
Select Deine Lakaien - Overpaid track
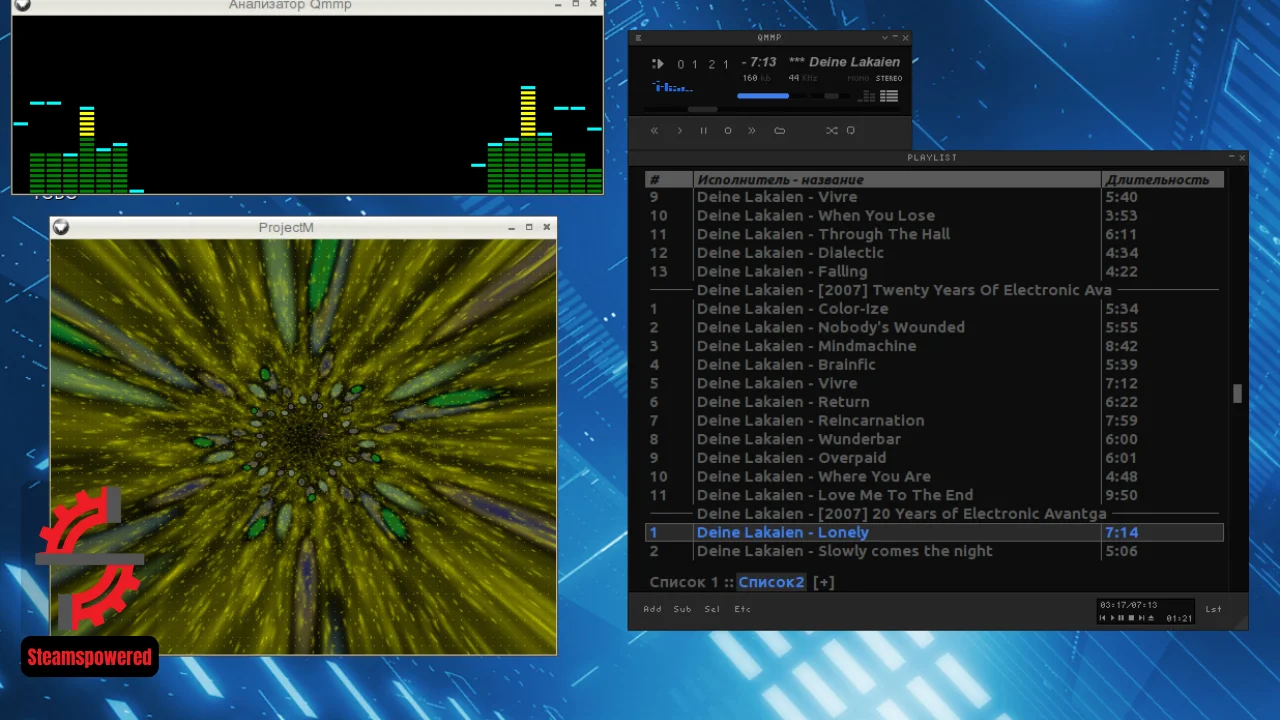(934, 458)
